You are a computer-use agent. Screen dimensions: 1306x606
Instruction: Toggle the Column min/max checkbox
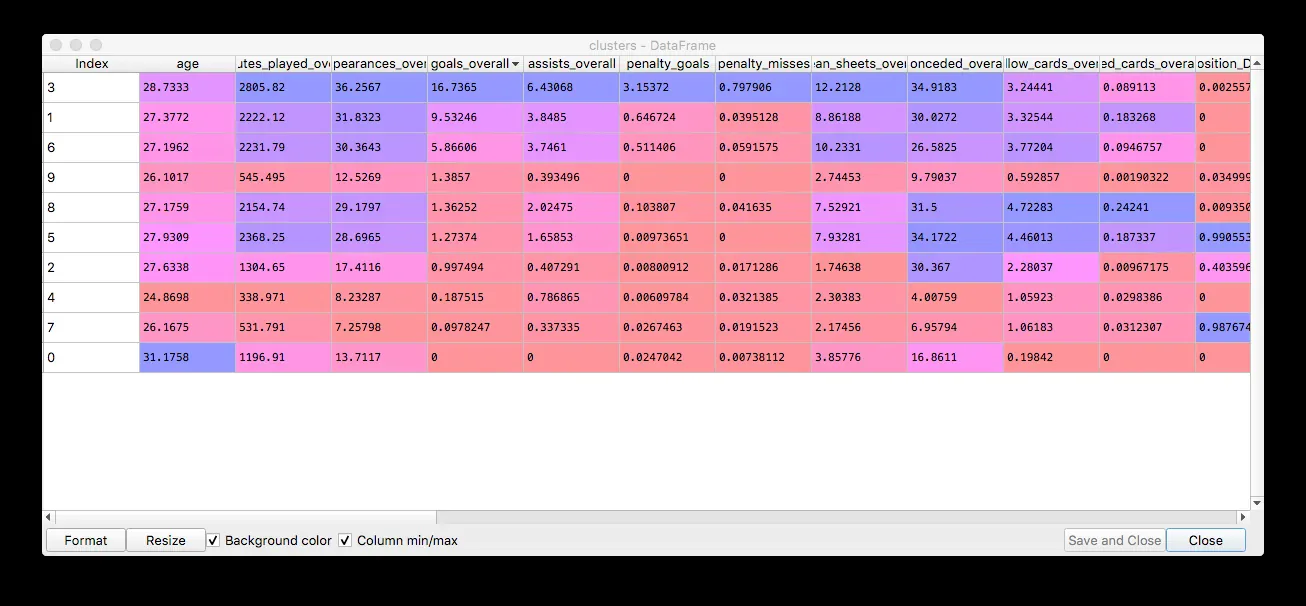point(345,540)
